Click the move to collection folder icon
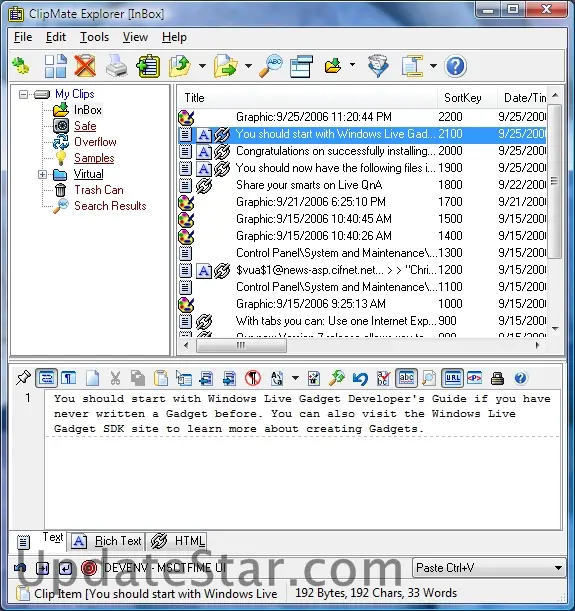575x611 pixels. tap(225, 66)
